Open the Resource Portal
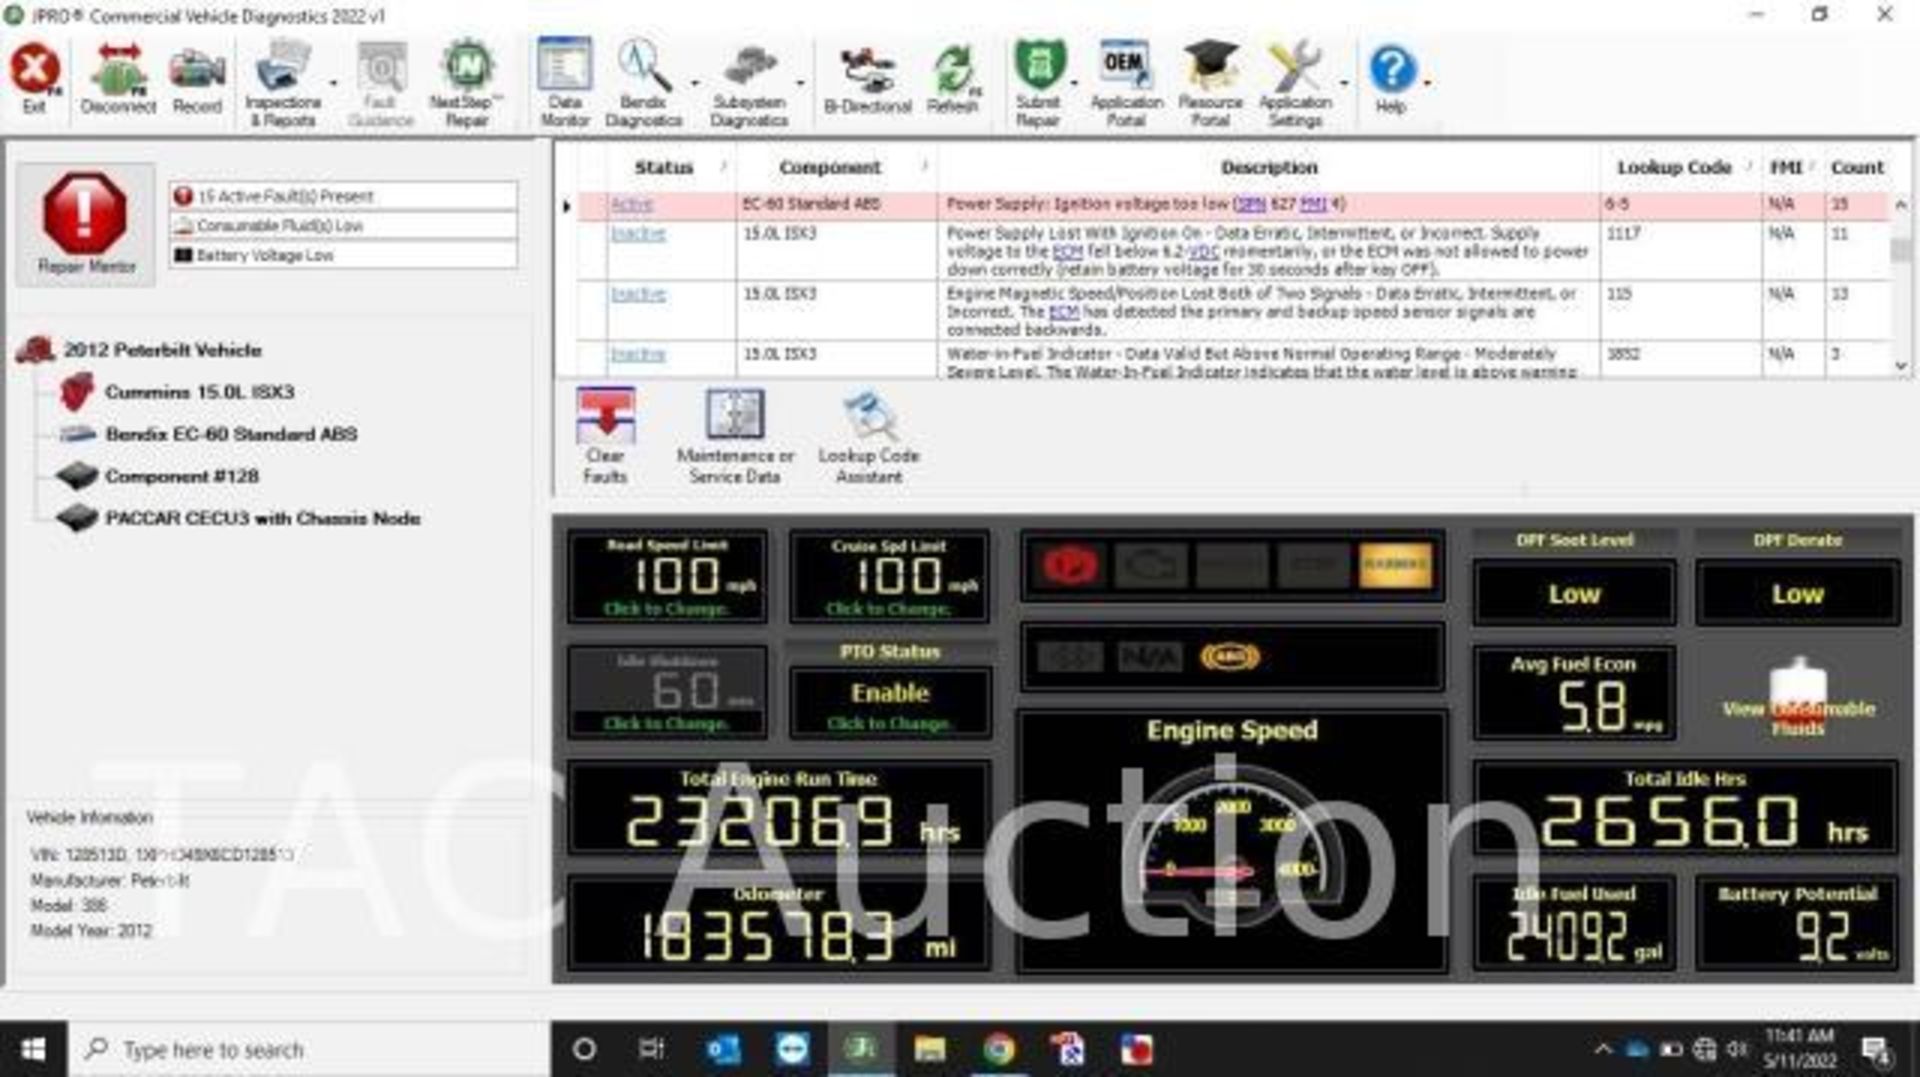This screenshot has width=1920, height=1077. coord(1210,84)
